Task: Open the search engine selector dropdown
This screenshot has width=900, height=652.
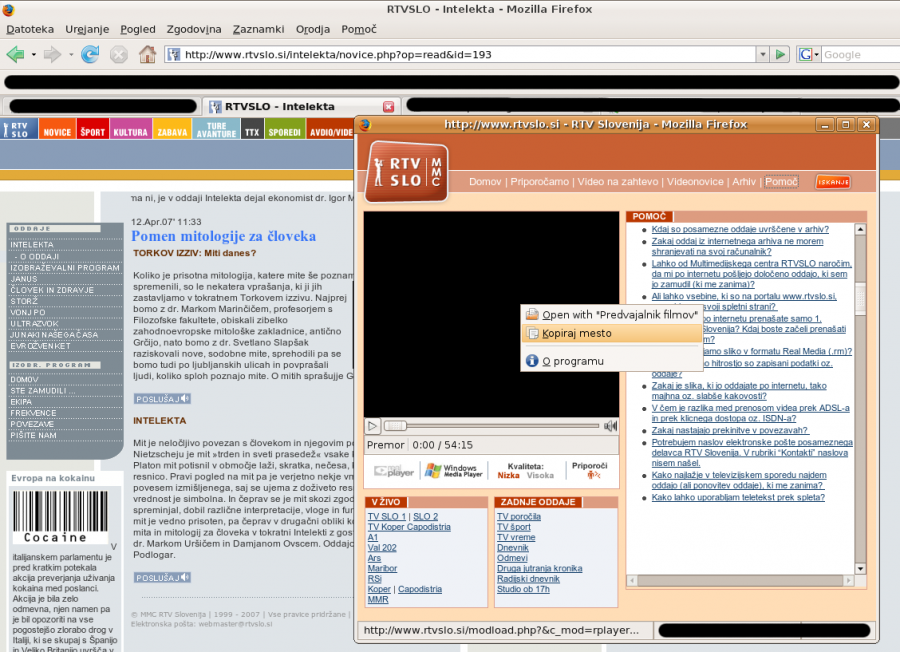Action: pyautogui.click(x=816, y=55)
